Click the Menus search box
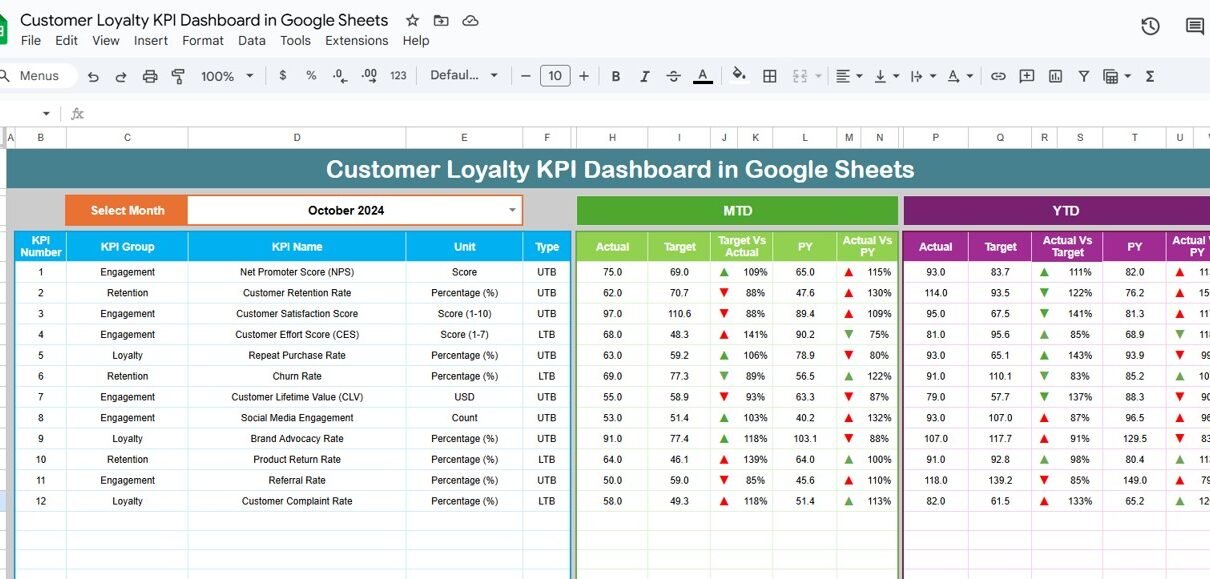The width and height of the screenshot is (1210, 579). (39, 76)
